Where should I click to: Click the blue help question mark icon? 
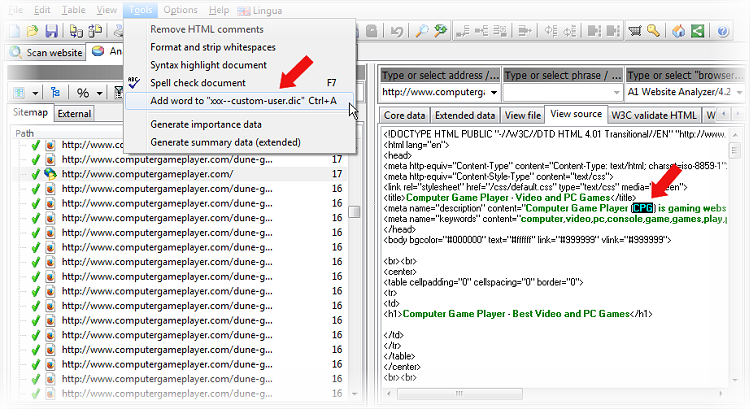pos(723,32)
